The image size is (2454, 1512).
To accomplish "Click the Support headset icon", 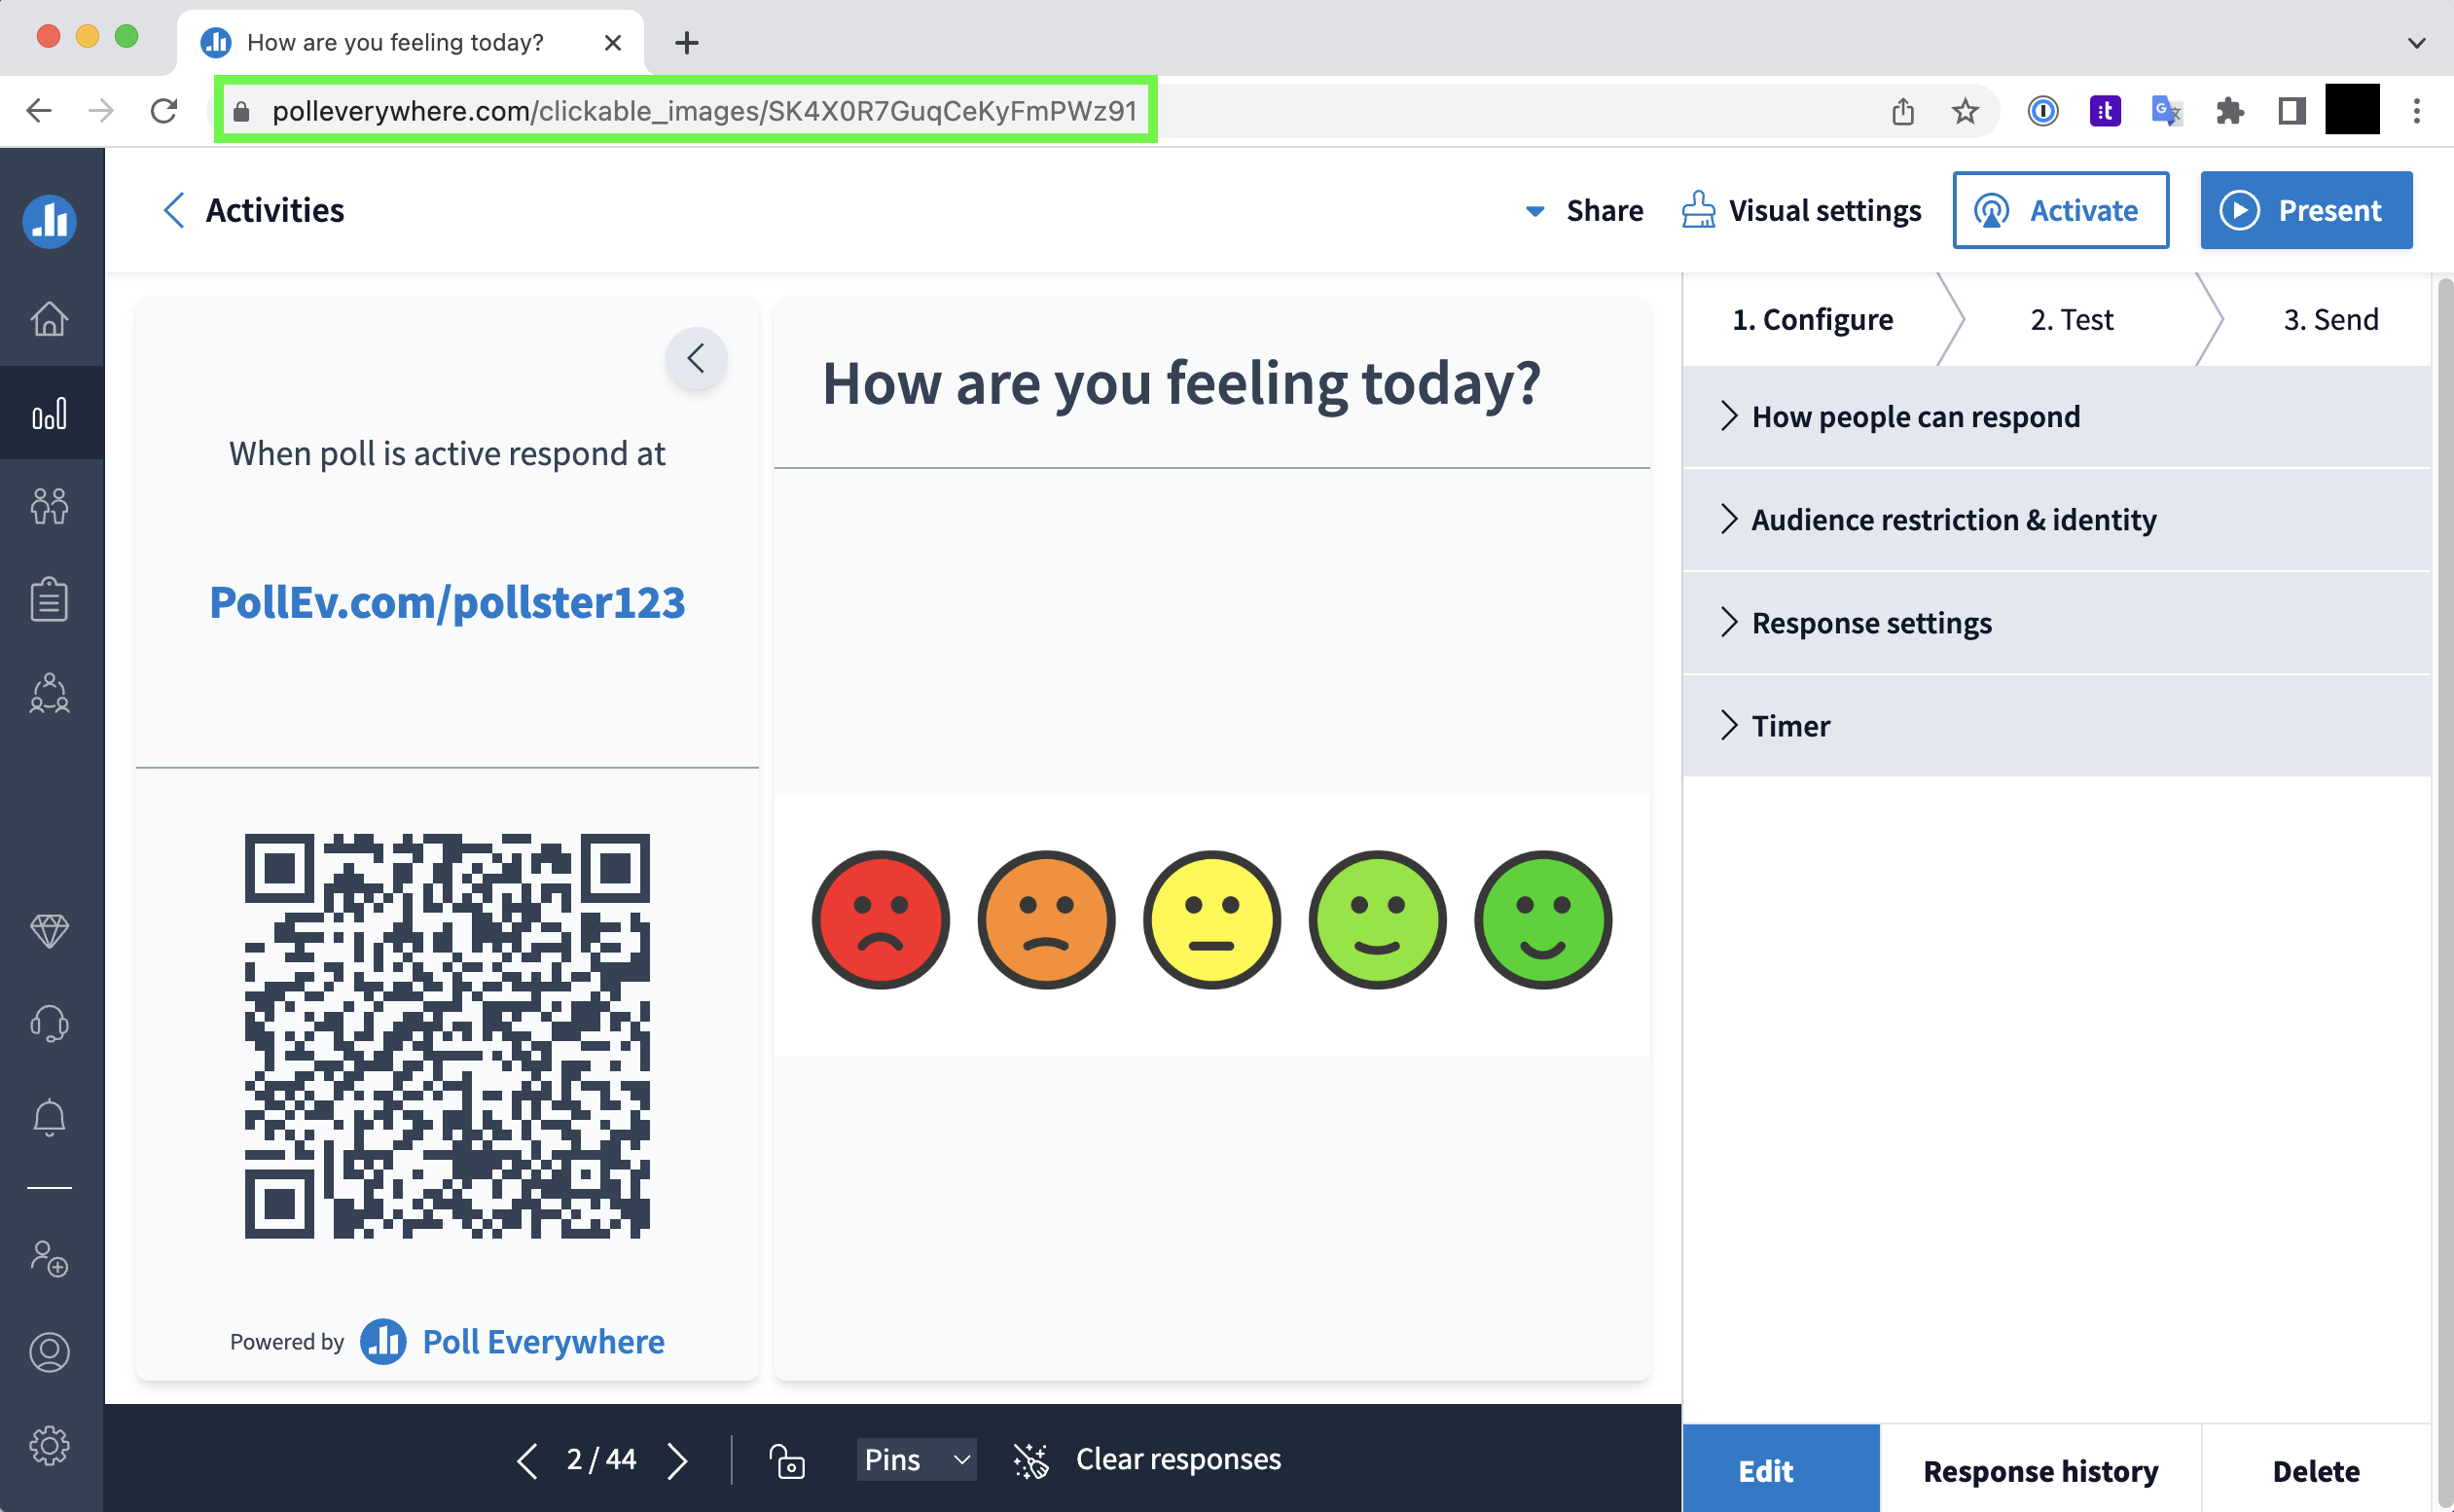I will coord(50,1022).
